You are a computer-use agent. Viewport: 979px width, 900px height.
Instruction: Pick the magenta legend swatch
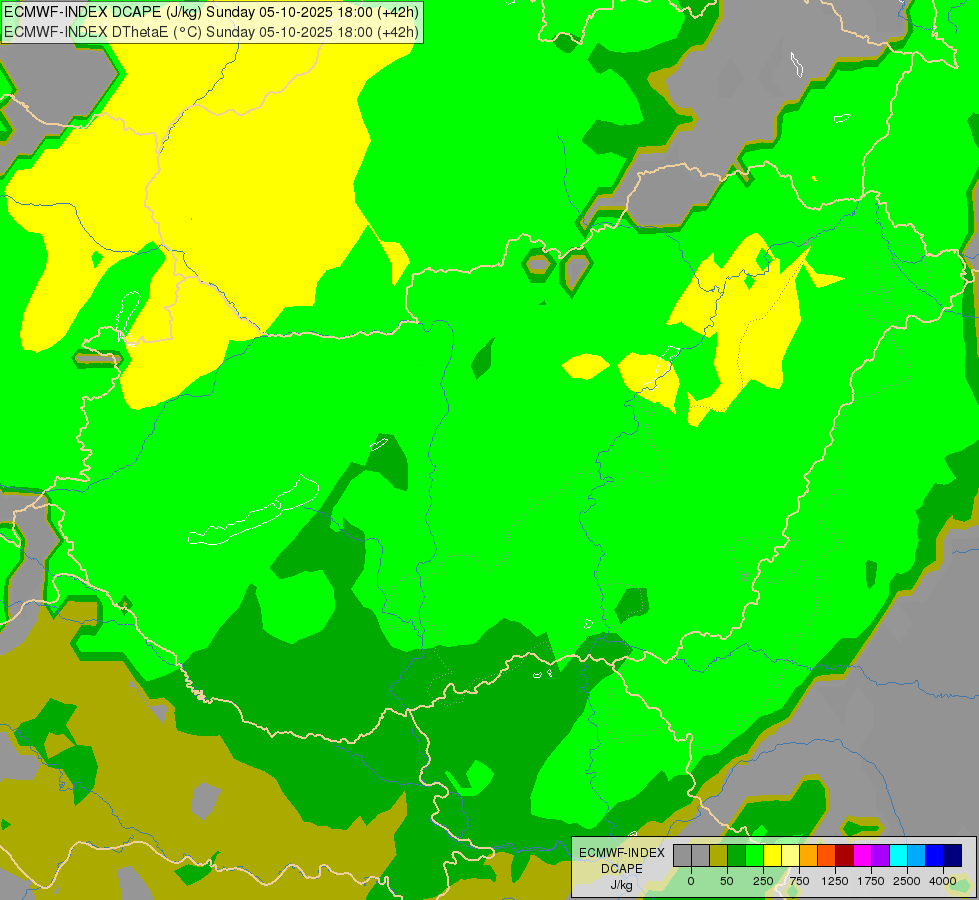[x=862, y=855]
